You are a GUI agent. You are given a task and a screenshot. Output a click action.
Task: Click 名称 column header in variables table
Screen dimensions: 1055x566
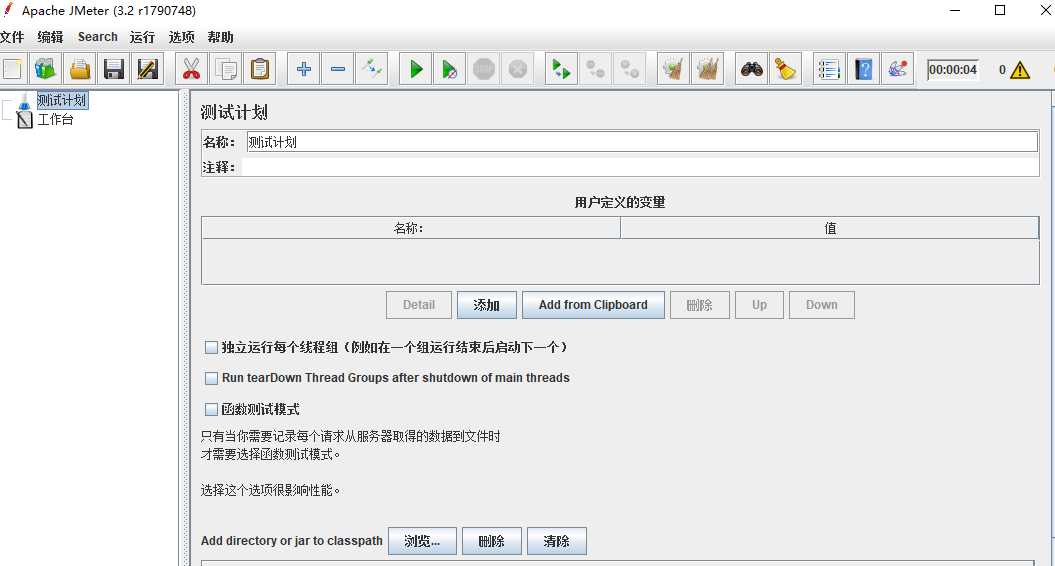tap(410, 228)
